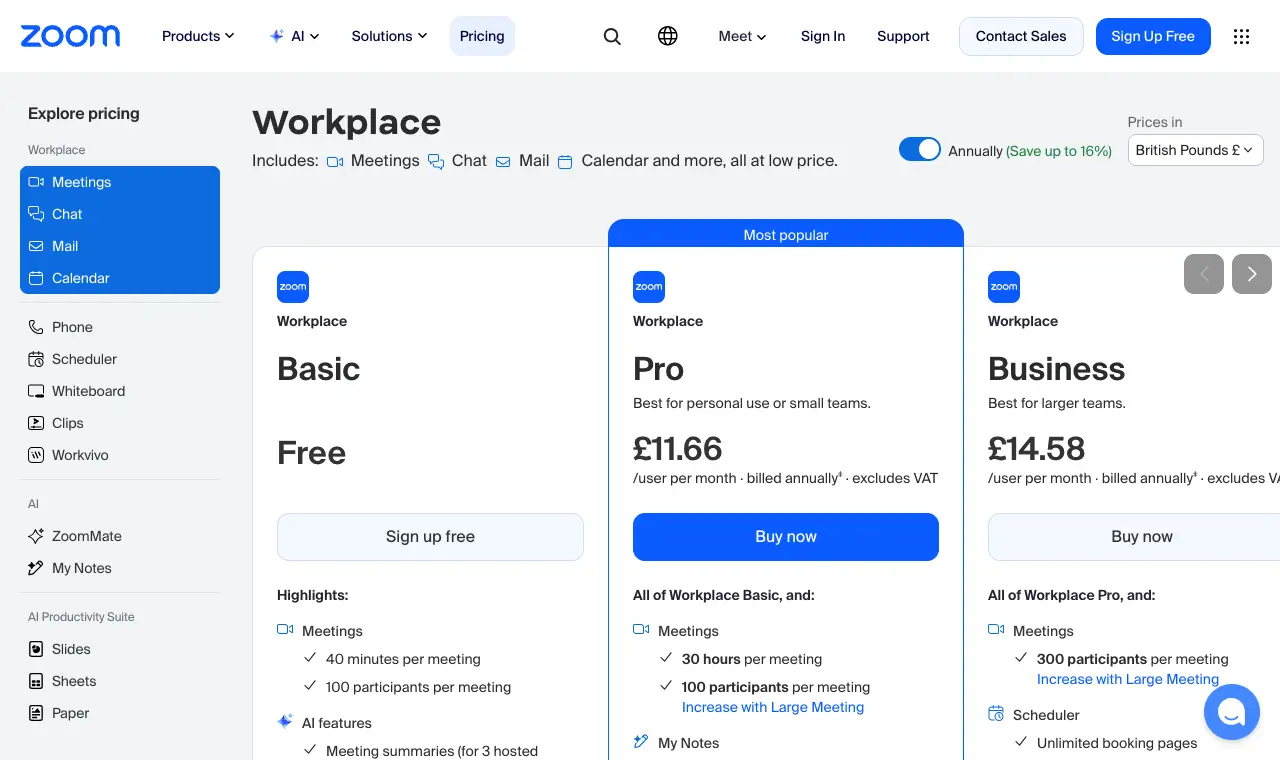The height and width of the screenshot is (760, 1280).
Task: Open Scheduler pricing from sidebar
Action: [120, 359]
